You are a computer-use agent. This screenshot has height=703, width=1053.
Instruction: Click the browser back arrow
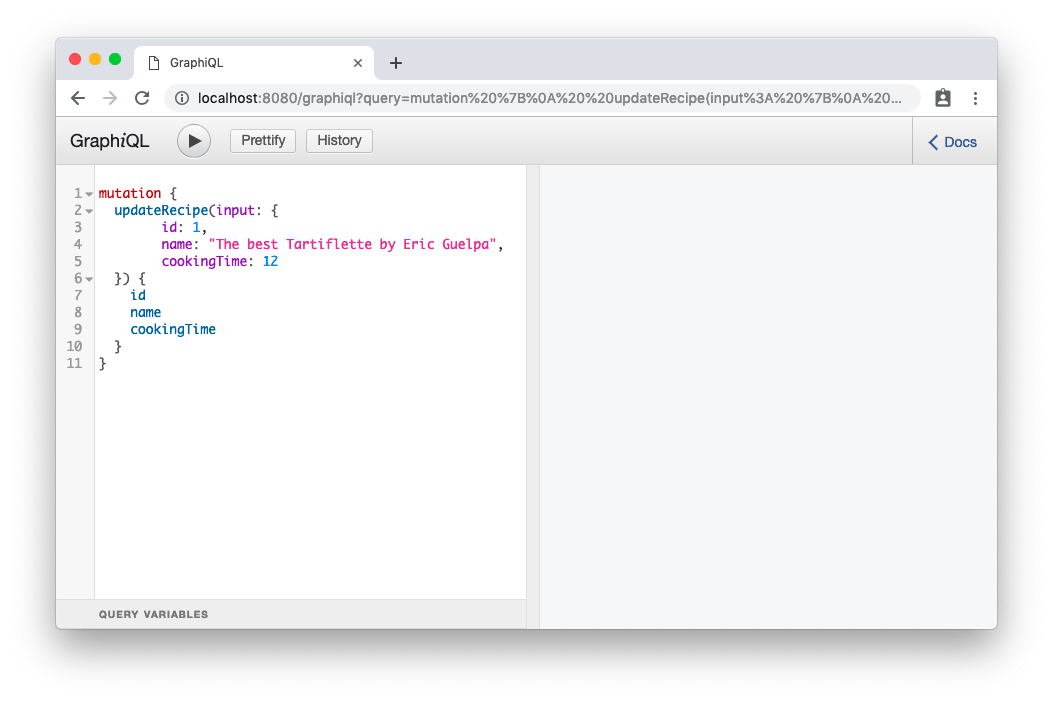[x=77, y=98]
